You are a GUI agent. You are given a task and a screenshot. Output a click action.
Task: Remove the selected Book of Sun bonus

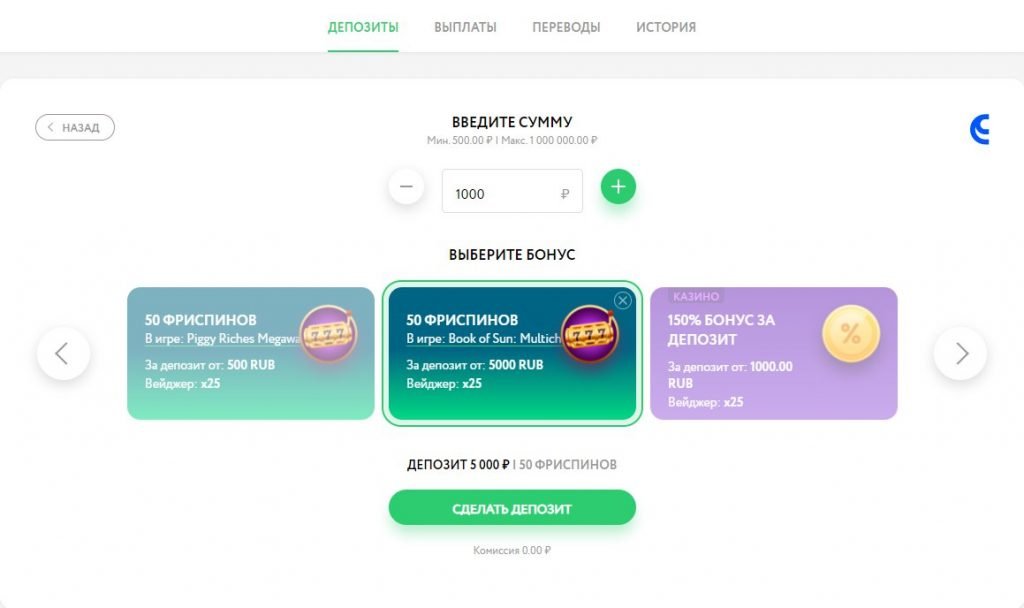[x=623, y=301]
